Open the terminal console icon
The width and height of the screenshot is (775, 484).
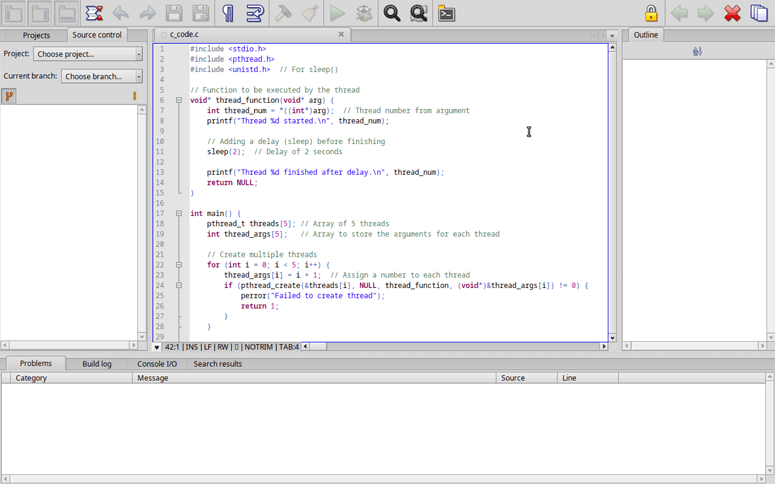[x=446, y=13]
